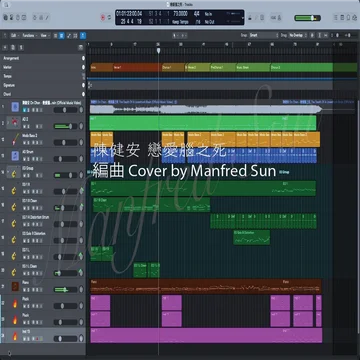Click the Marker global track label
The image size is (360, 360).
(x=7, y=67)
